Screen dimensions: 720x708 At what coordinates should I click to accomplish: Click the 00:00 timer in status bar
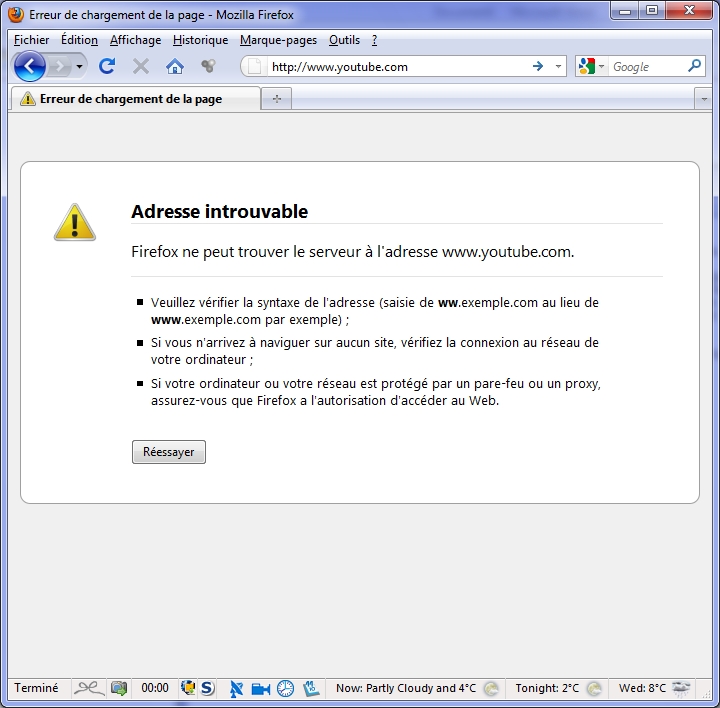tap(155, 688)
